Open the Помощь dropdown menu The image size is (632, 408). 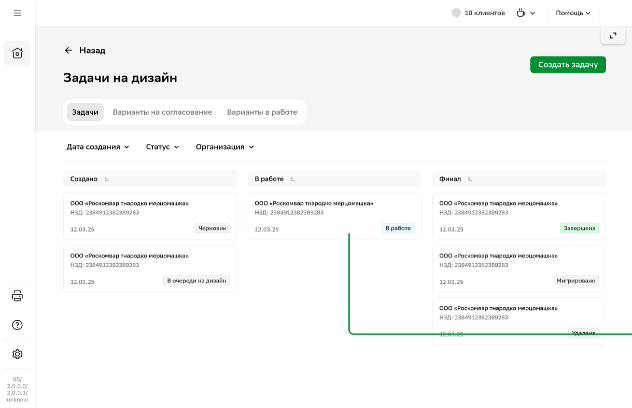[573, 13]
